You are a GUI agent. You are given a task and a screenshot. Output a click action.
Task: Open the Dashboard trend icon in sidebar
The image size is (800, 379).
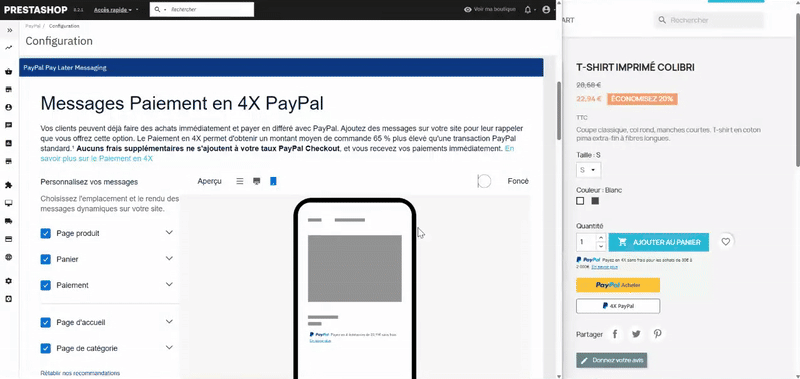click(9, 48)
